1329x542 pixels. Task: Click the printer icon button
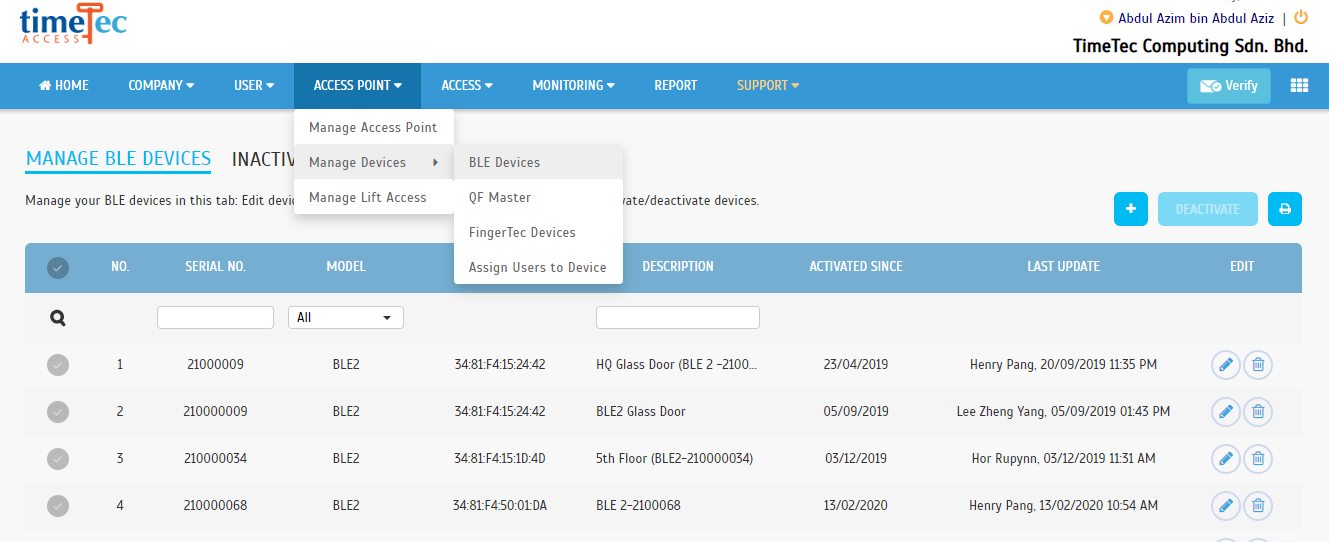[1285, 209]
